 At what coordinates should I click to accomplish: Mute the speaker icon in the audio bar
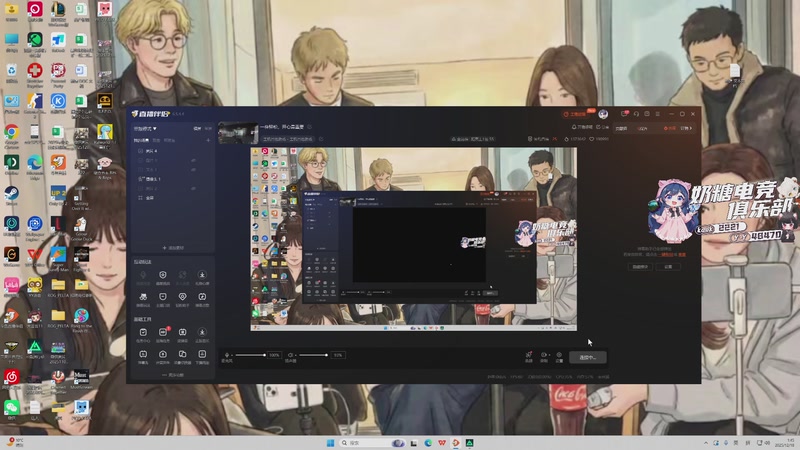(290, 355)
